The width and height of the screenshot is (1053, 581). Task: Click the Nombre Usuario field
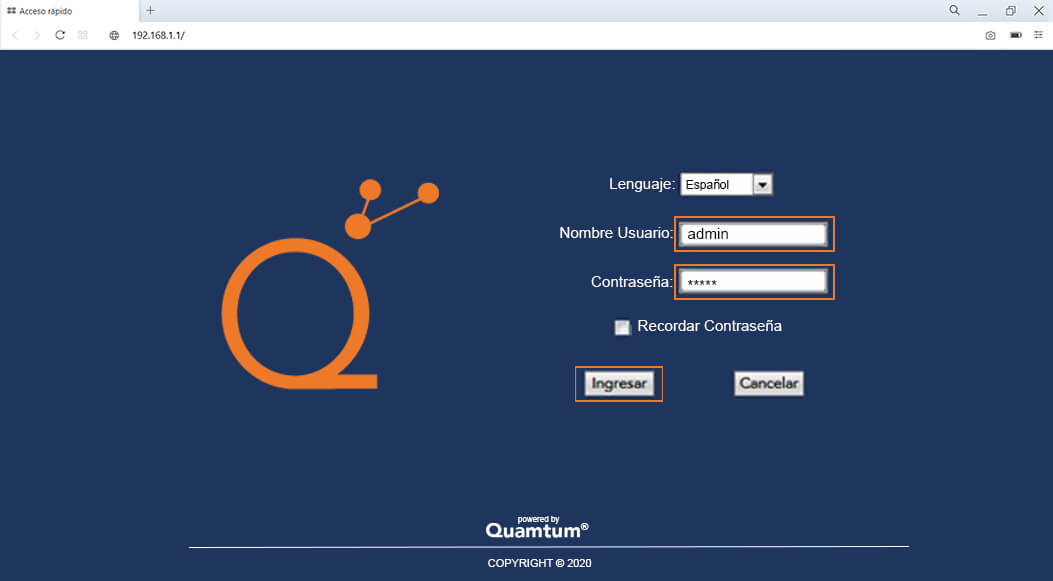click(x=754, y=233)
